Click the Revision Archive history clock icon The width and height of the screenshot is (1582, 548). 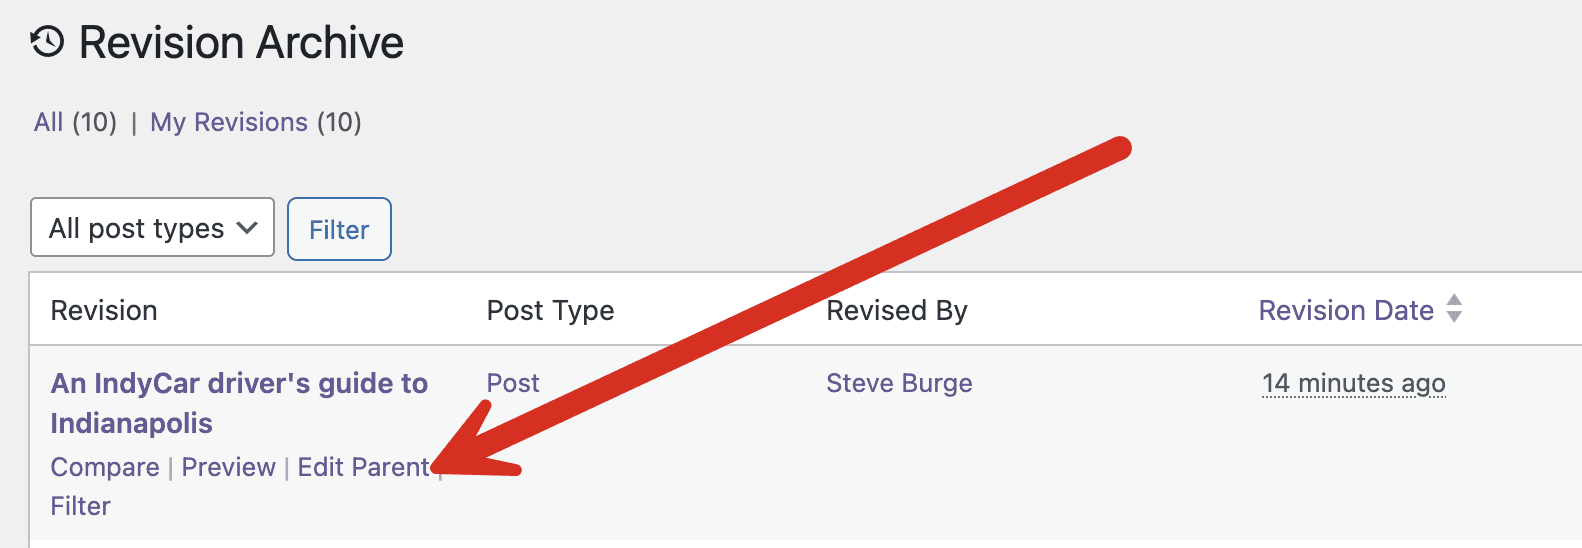click(x=47, y=43)
